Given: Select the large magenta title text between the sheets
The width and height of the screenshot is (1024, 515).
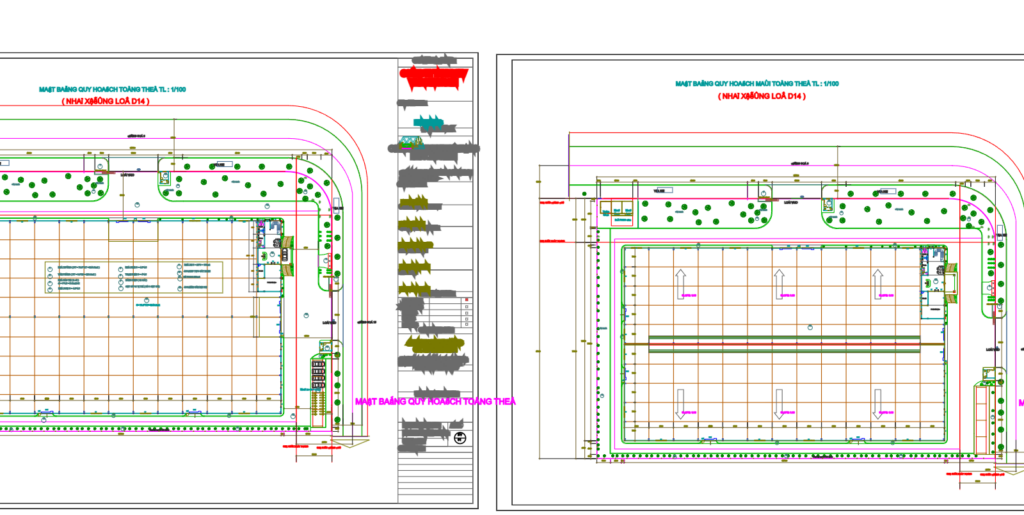Looking at the screenshot, I should click(x=435, y=401).
